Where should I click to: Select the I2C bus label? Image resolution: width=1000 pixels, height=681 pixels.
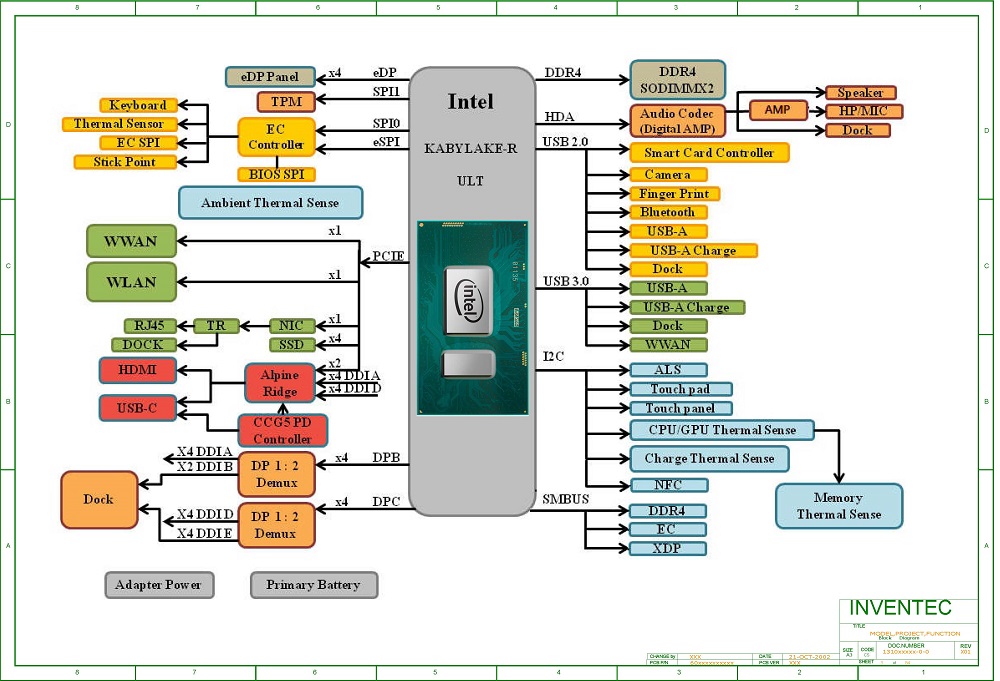(553, 356)
